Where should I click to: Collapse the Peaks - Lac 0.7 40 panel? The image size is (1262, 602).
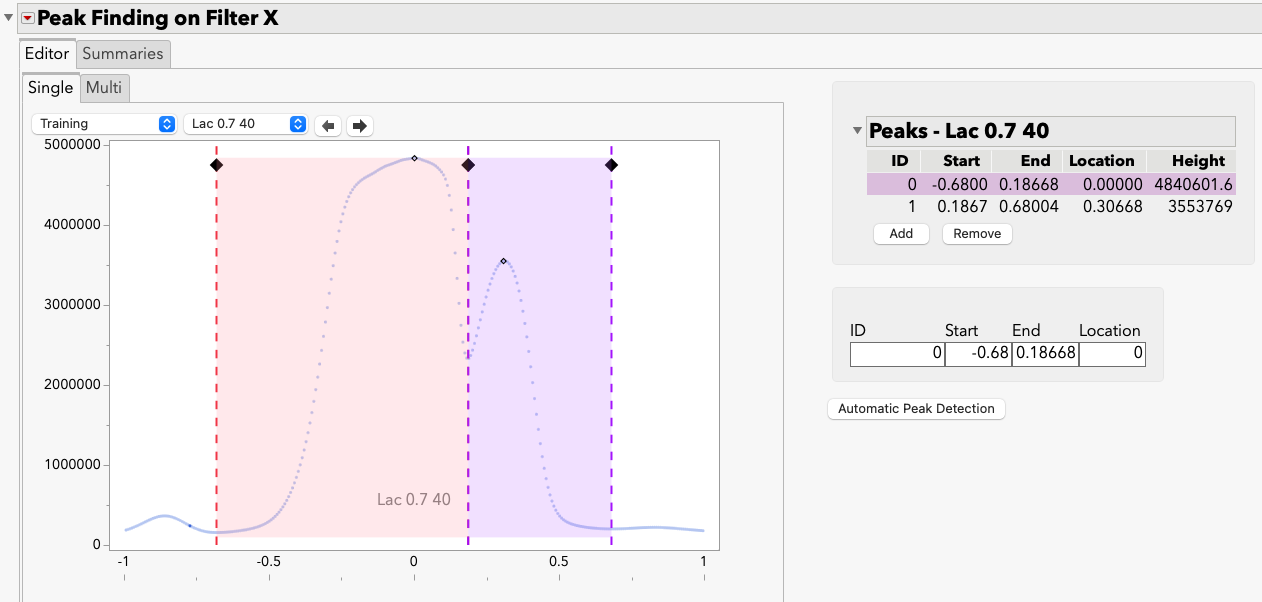point(857,131)
